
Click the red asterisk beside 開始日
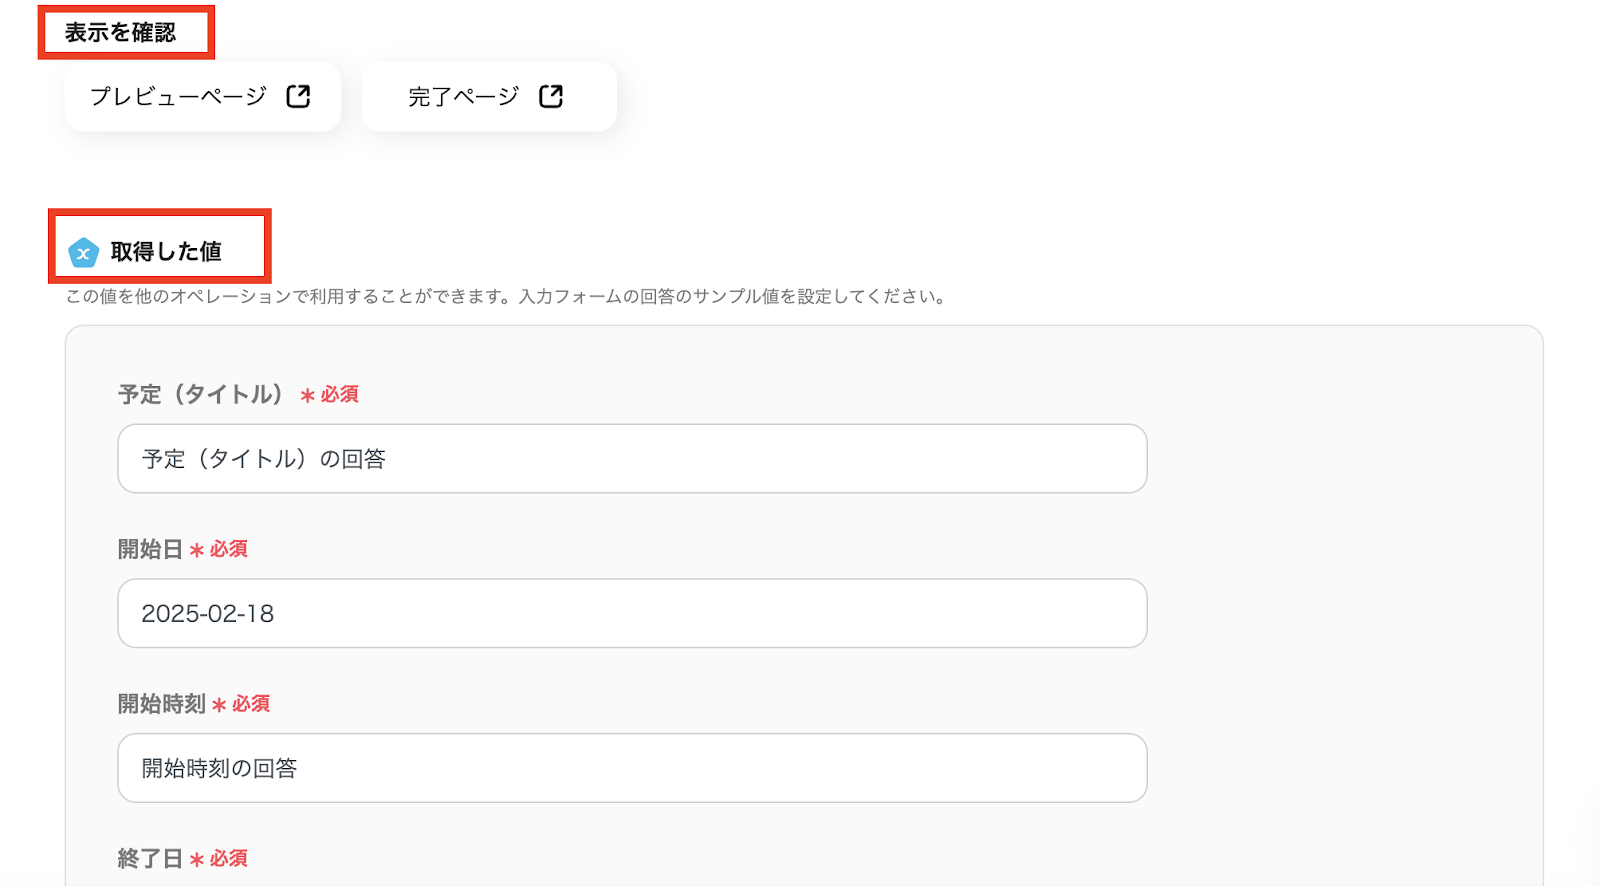coord(197,551)
